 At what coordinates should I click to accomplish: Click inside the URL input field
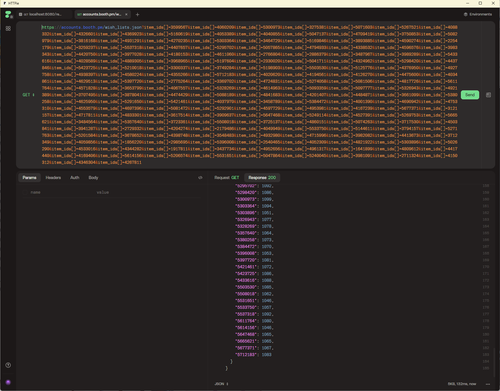(249, 95)
